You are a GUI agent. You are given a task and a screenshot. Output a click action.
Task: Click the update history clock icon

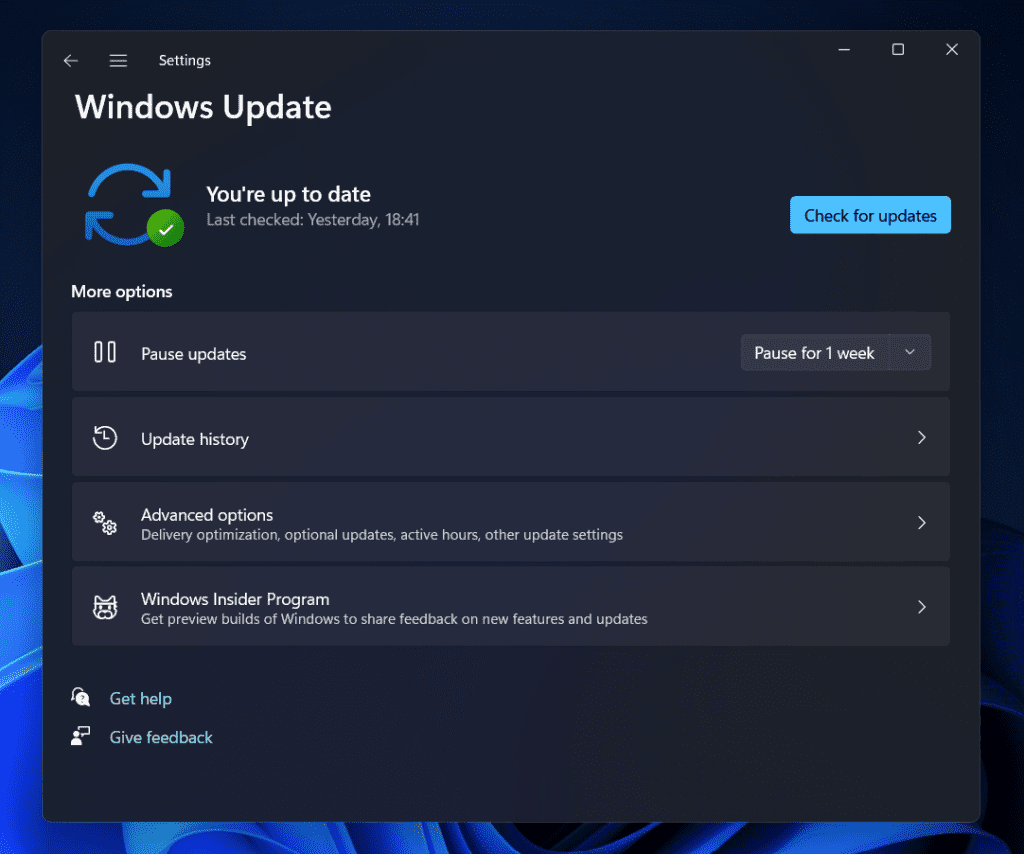pyautogui.click(x=105, y=436)
